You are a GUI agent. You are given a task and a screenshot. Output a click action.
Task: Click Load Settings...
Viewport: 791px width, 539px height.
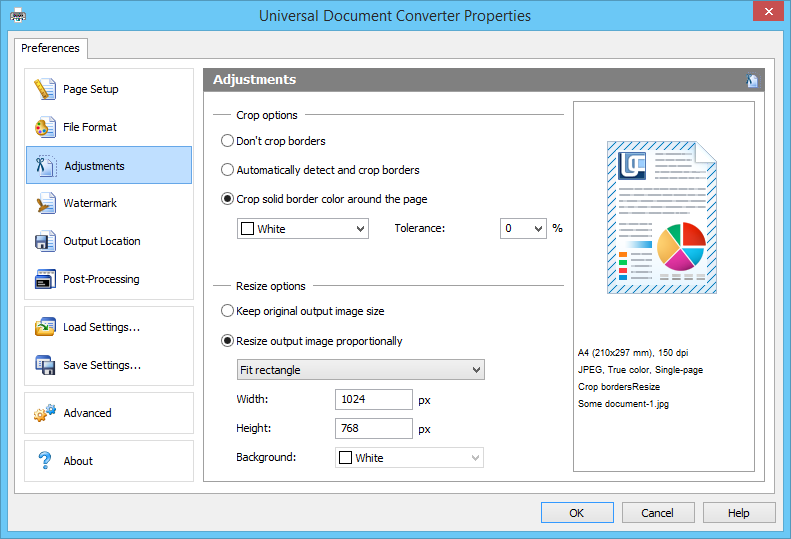click(109, 327)
